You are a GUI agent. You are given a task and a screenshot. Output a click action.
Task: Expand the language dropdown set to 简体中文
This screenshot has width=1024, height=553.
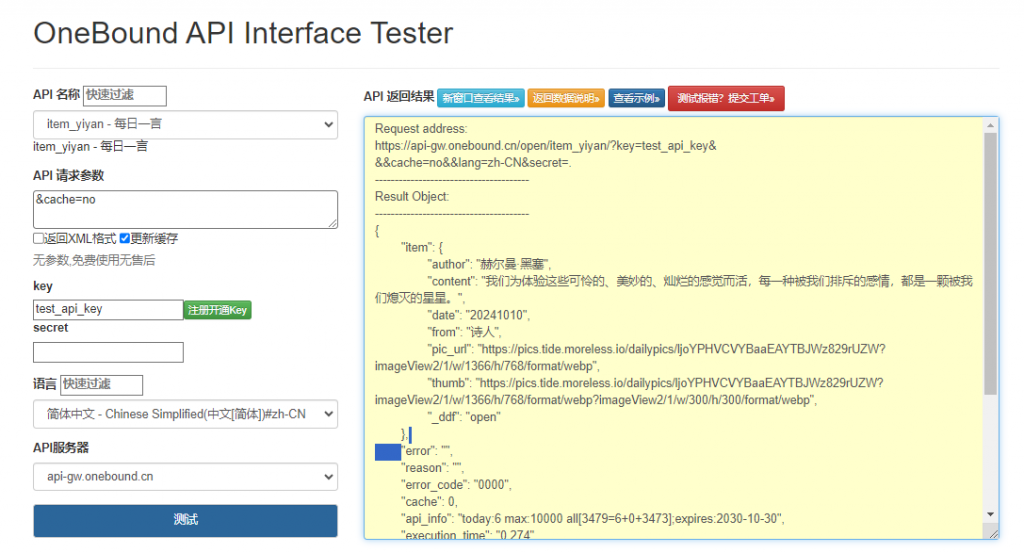coord(185,414)
